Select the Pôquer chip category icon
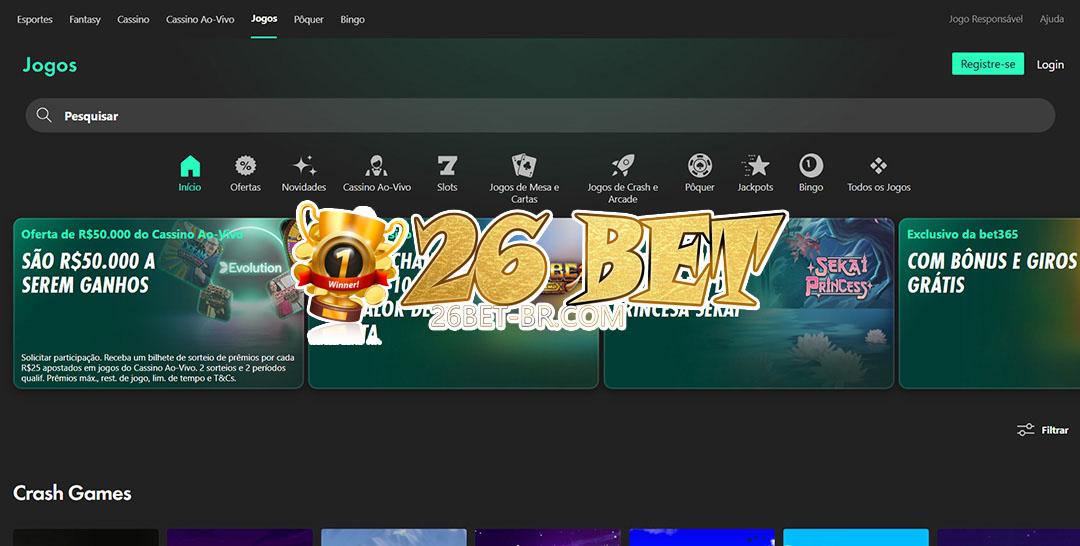 coord(700,166)
